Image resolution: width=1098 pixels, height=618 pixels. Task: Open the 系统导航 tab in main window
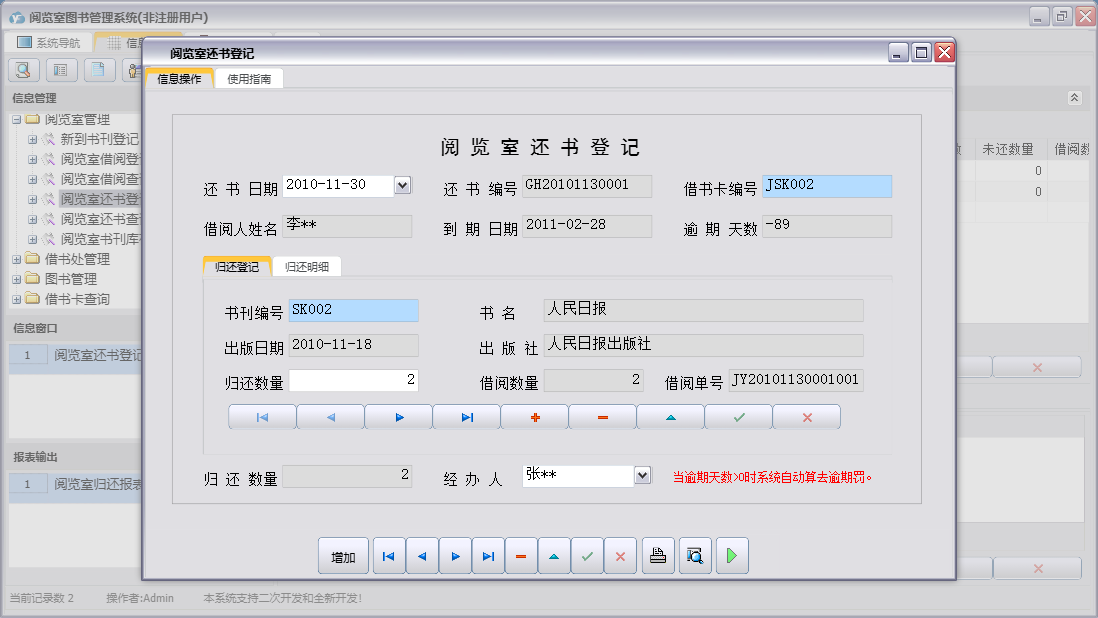coord(48,43)
